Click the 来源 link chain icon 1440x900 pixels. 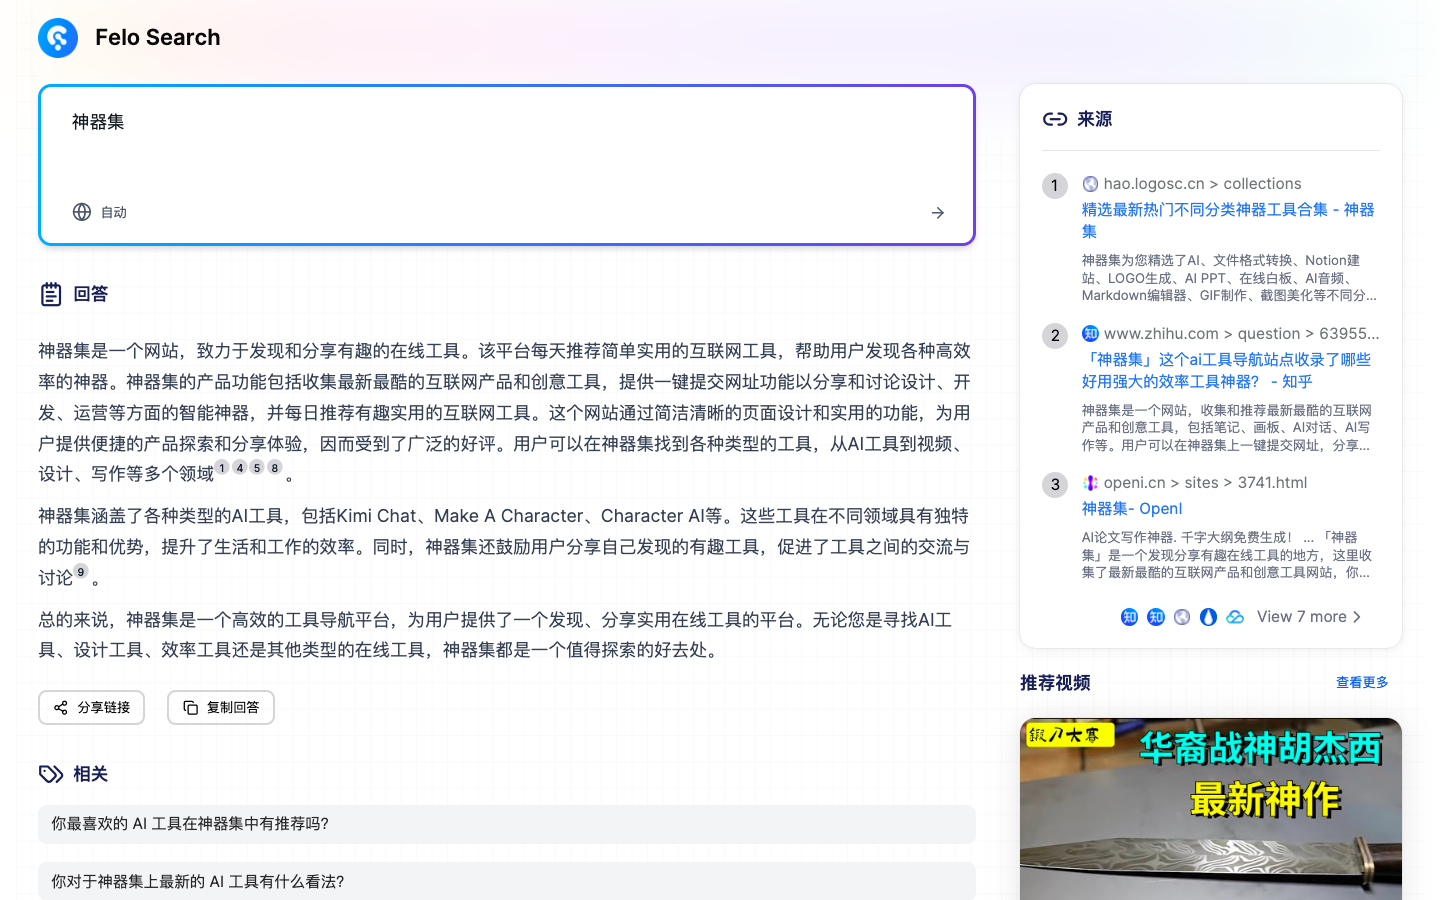(x=1055, y=119)
